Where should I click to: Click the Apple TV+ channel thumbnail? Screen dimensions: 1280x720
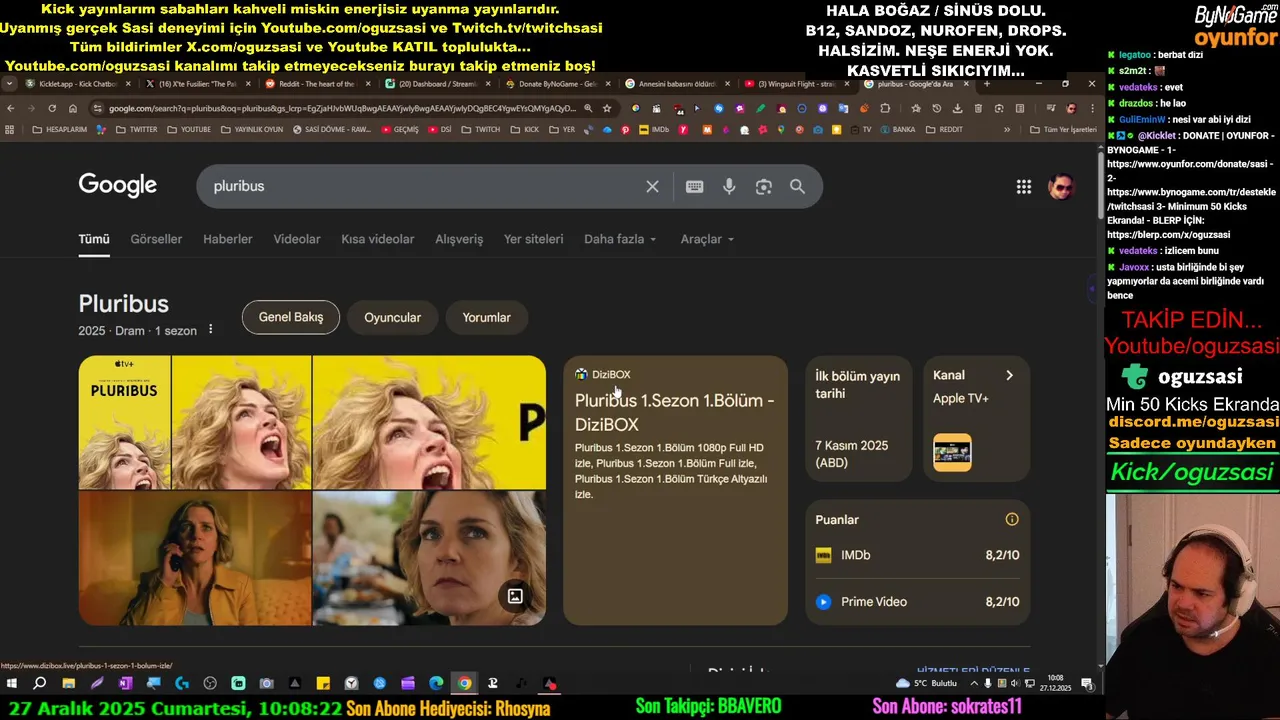[x=952, y=452]
